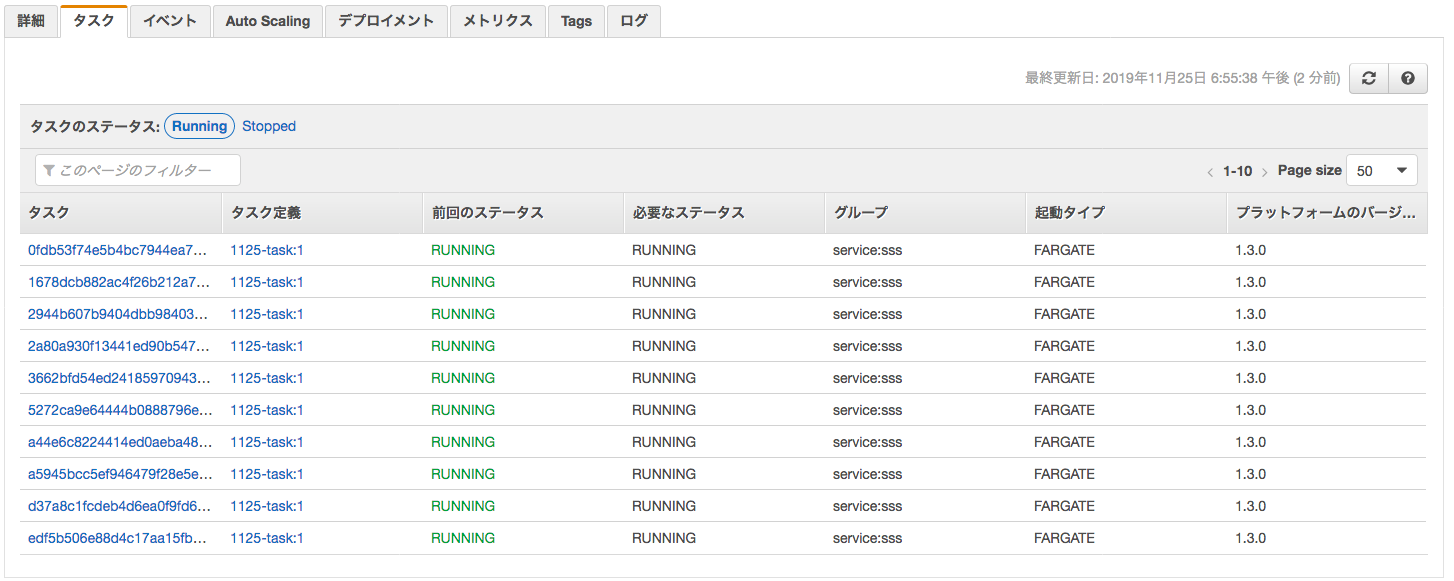Select the Tags tab
Screen dimensions: 1454x581
click(x=576, y=21)
